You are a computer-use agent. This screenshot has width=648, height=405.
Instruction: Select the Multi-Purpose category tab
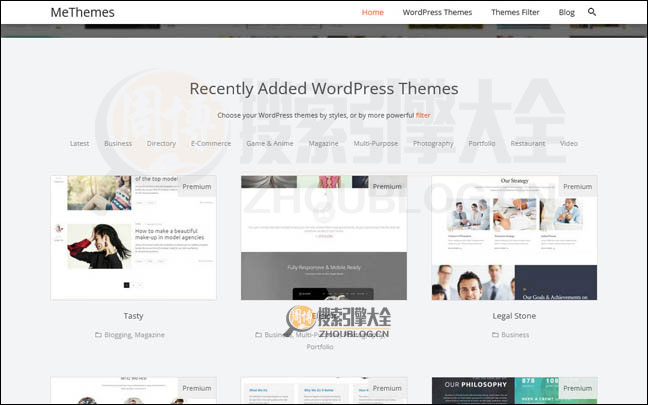(376, 143)
